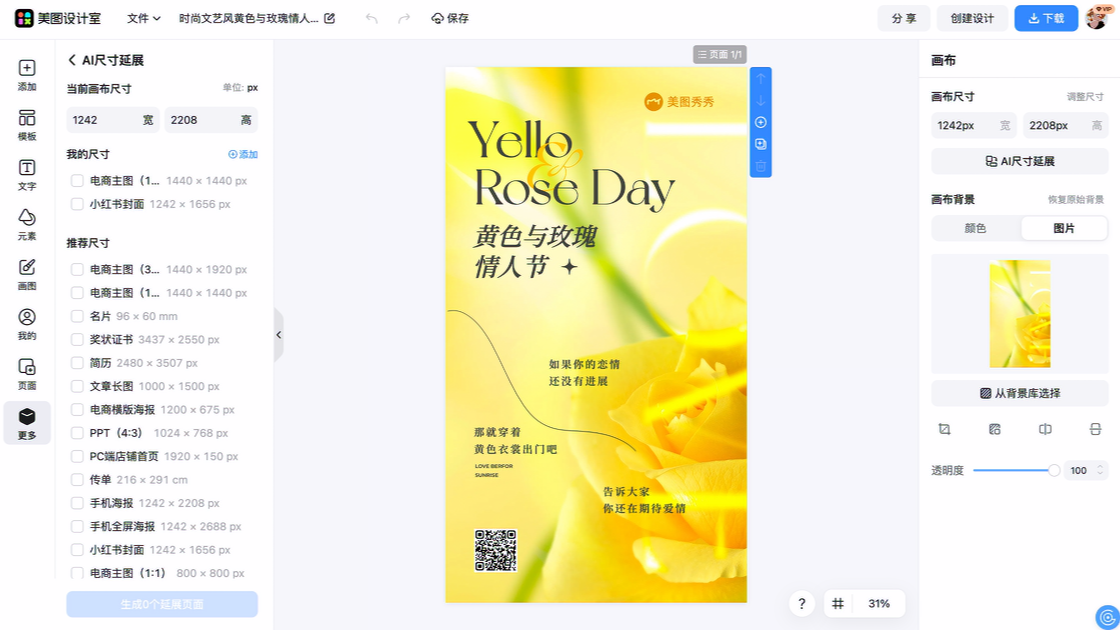Image resolution: width=1120 pixels, height=630 pixels.
Task: Click the 下载 download button
Action: tap(1046, 19)
